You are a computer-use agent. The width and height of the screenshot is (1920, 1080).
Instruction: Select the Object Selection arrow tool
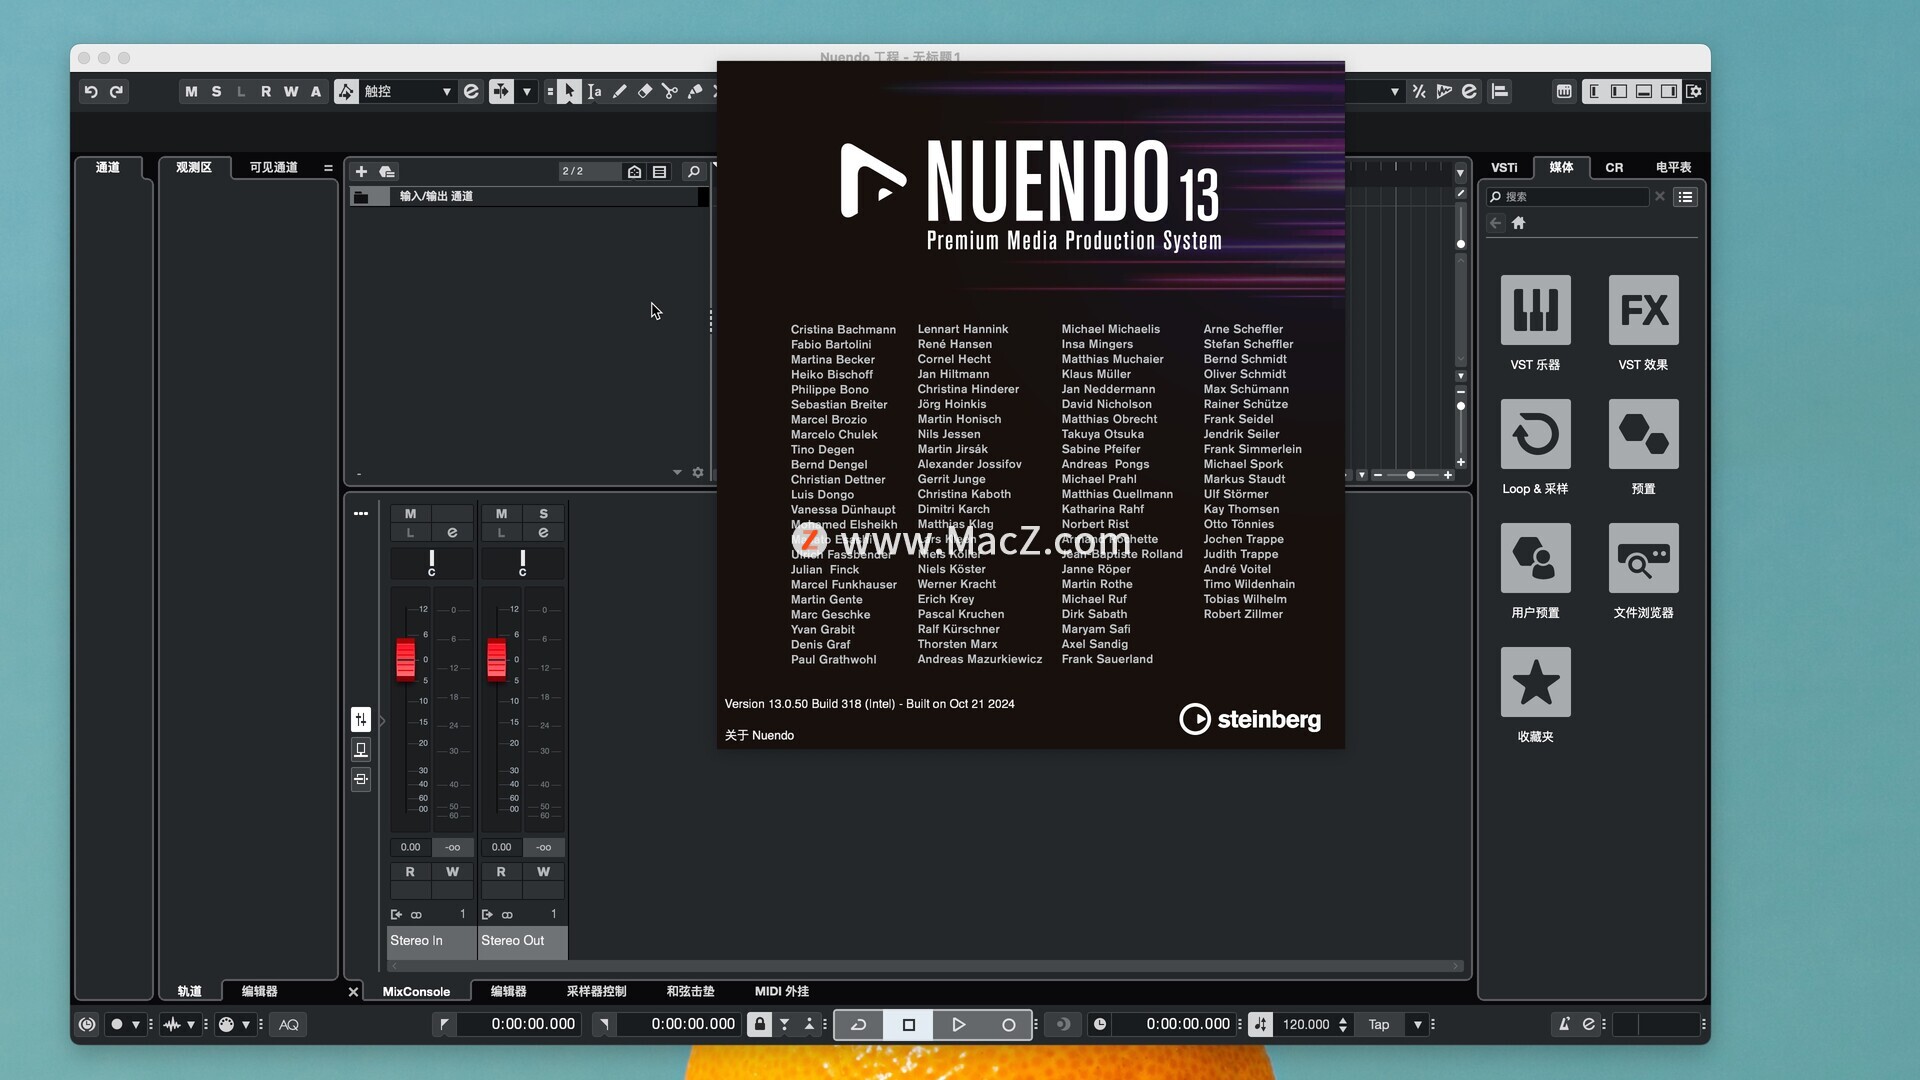pos(569,91)
